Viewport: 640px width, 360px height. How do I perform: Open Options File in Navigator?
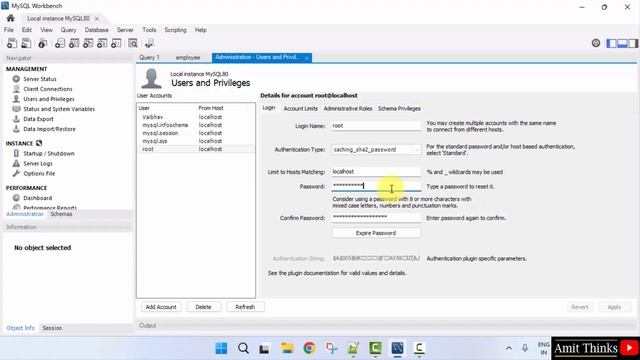[x=39, y=173]
